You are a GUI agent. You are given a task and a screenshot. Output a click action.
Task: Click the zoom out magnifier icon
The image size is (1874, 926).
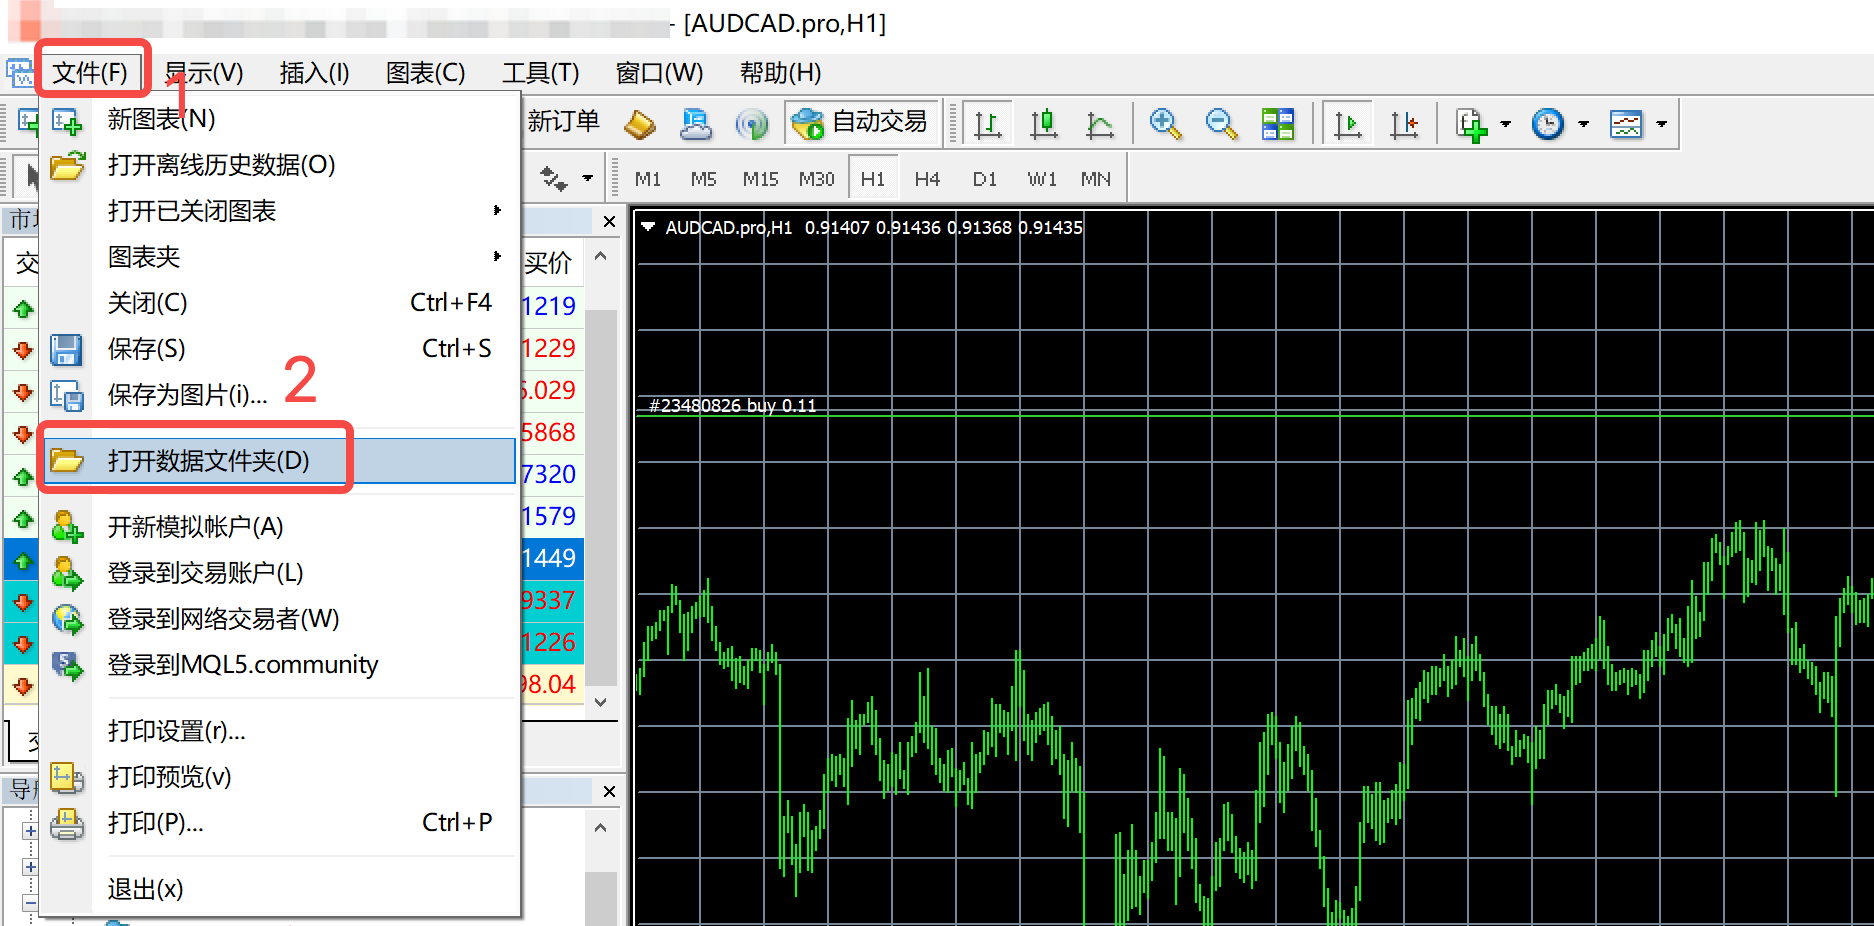(1220, 124)
